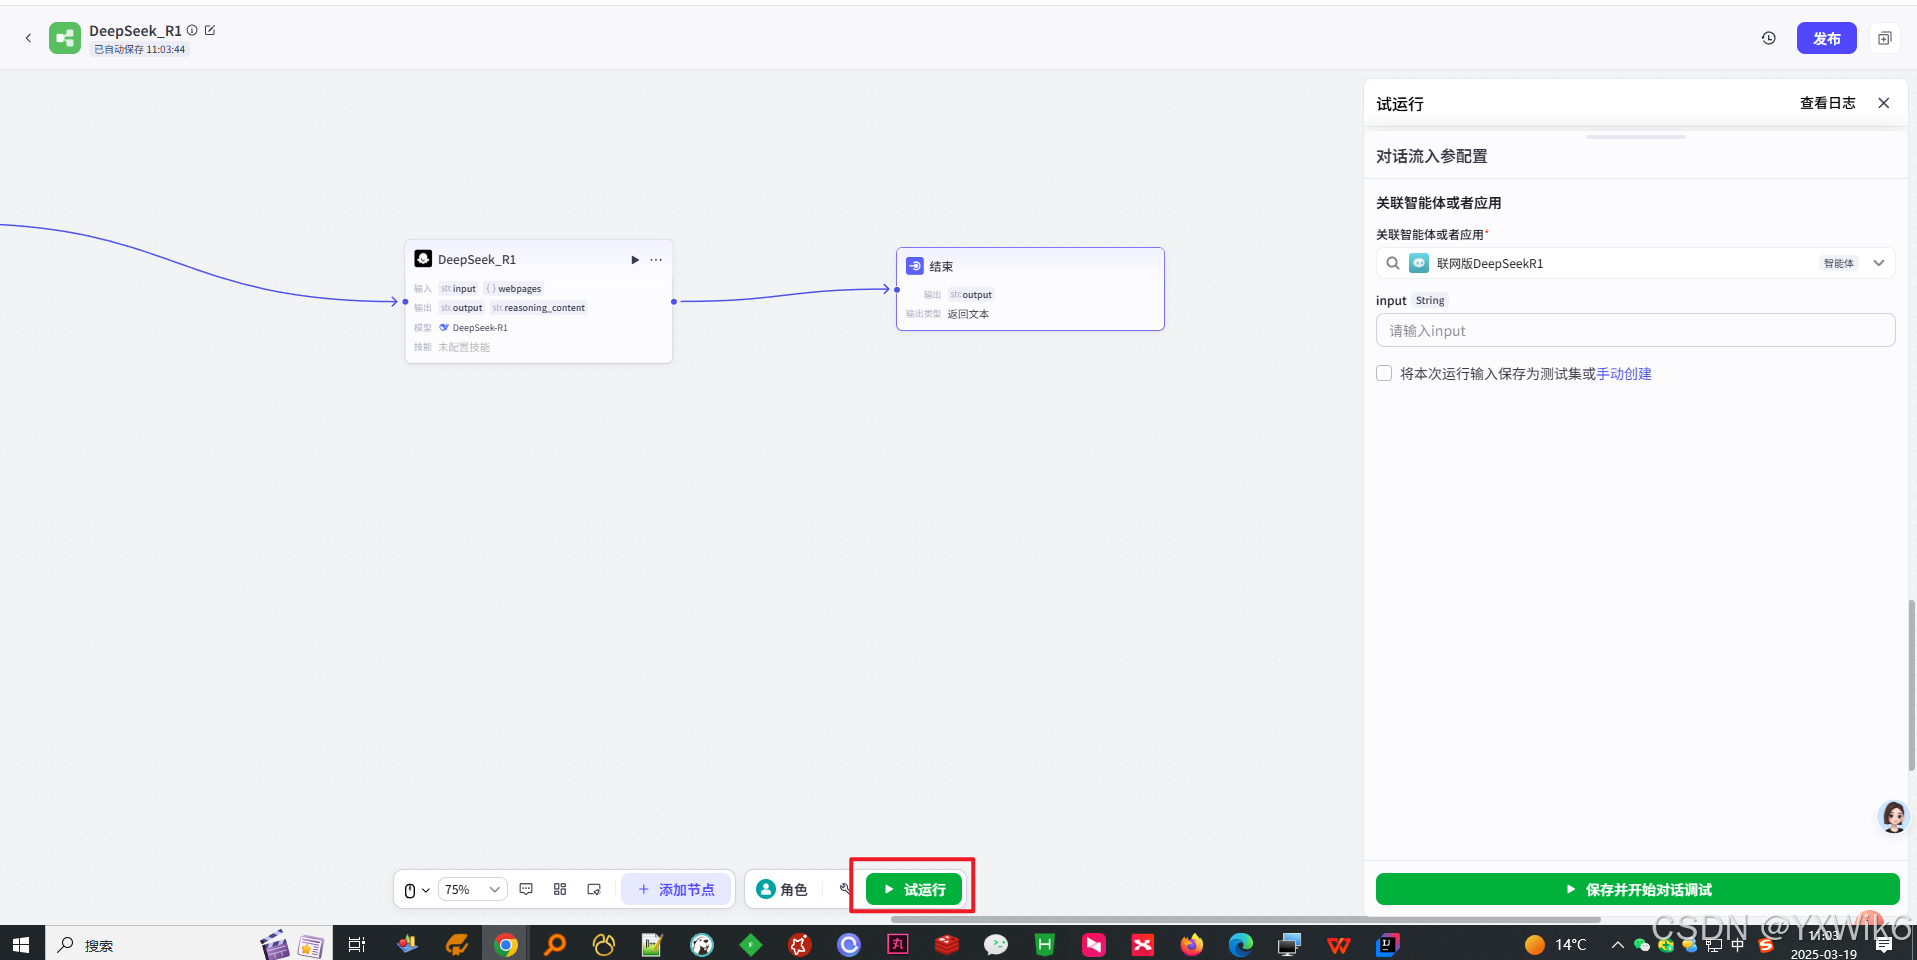
Task: Open the 75% zoom level dropdown
Action: 472,890
